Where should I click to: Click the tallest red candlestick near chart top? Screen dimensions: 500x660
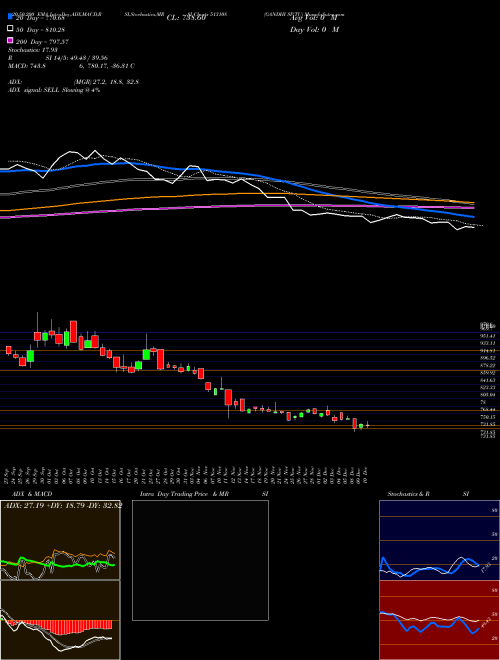click(x=73, y=332)
